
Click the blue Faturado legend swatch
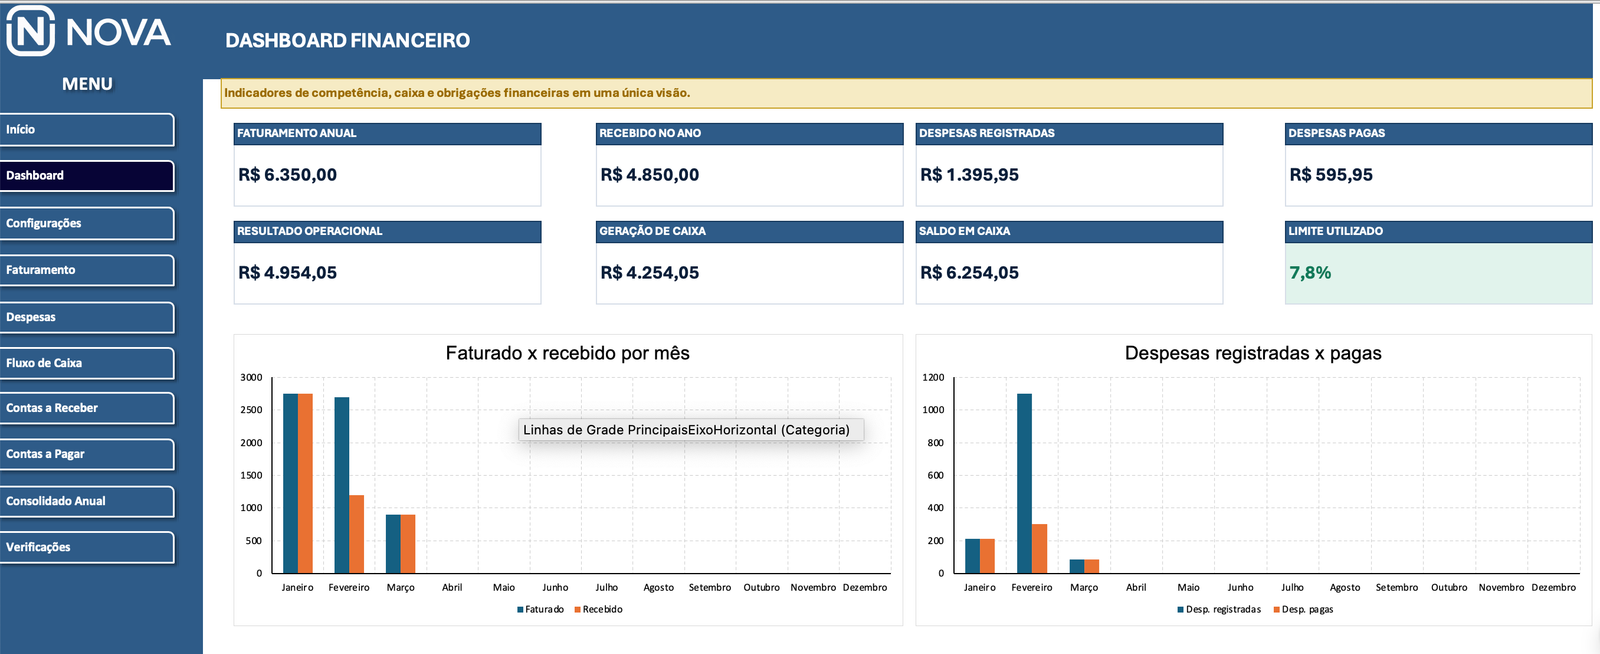(520, 610)
